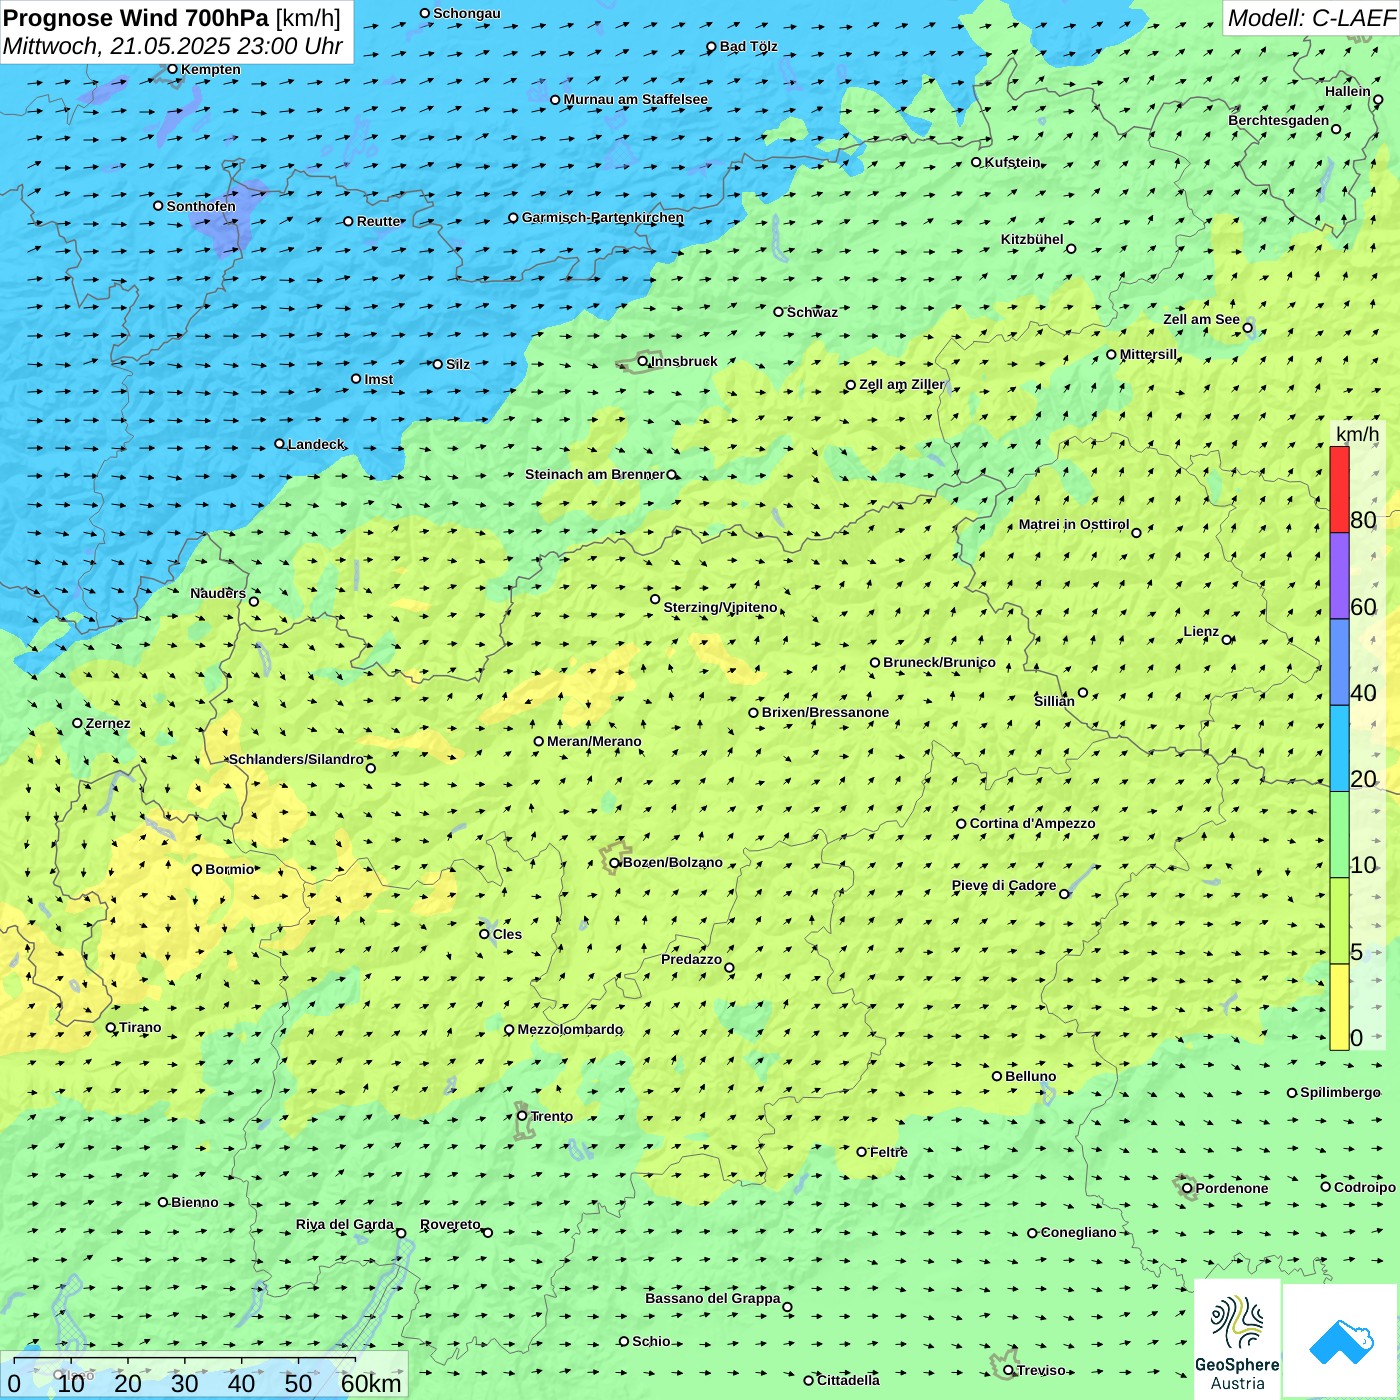The width and height of the screenshot is (1400, 1400).
Task: Click the light blue 20–40 km/h legend band
Action: click(x=1339, y=748)
